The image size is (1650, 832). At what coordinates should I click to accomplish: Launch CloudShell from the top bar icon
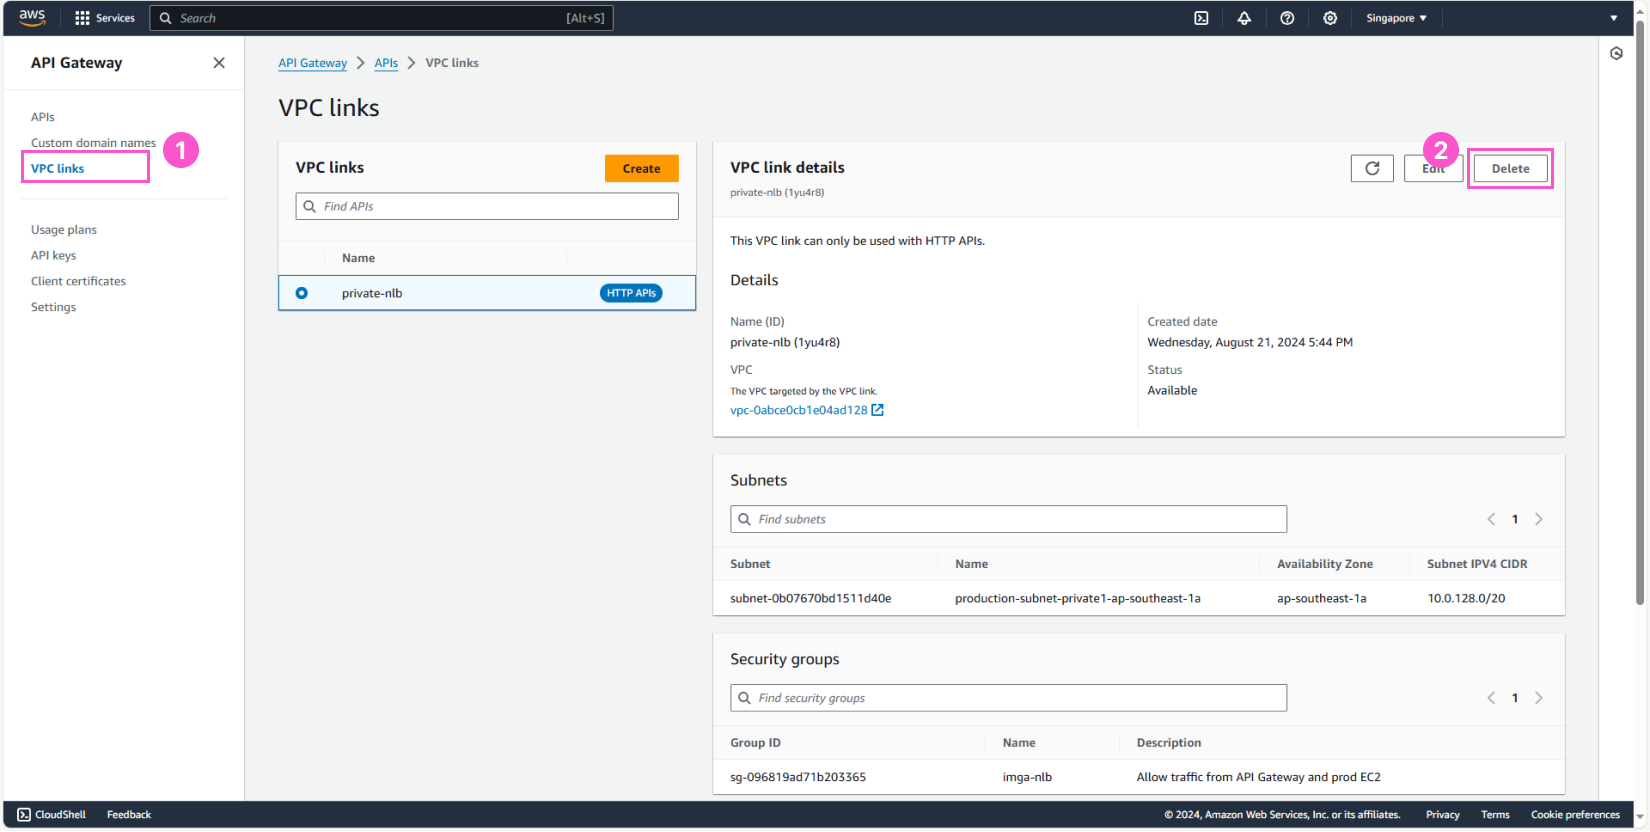[1201, 18]
